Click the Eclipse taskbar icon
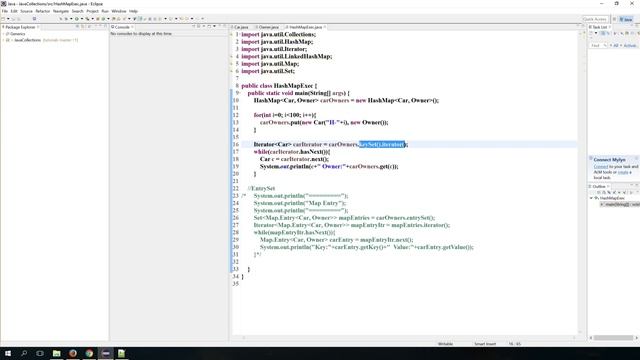 click(x=105, y=353)
